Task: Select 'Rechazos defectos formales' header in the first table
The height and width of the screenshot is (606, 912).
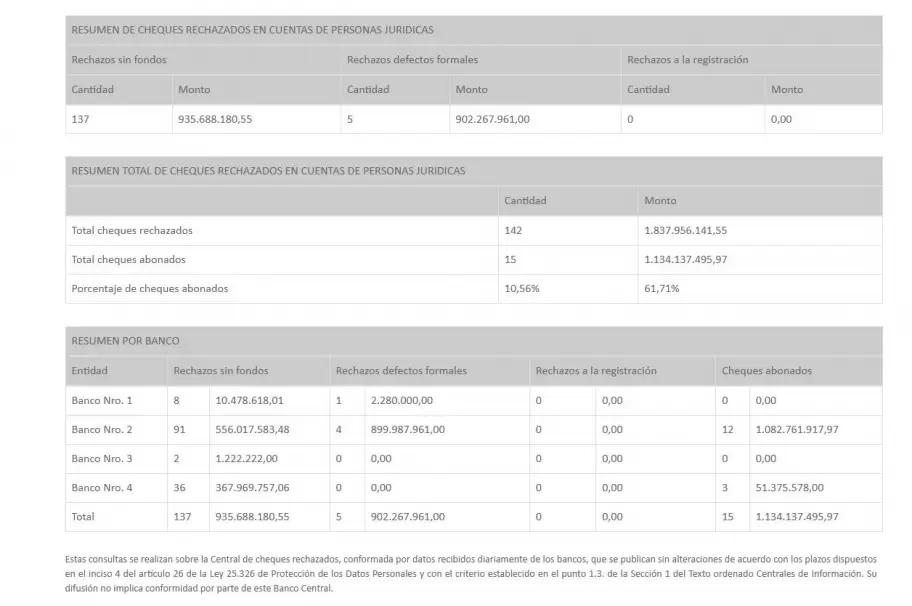Action: (x=412, y=59)
